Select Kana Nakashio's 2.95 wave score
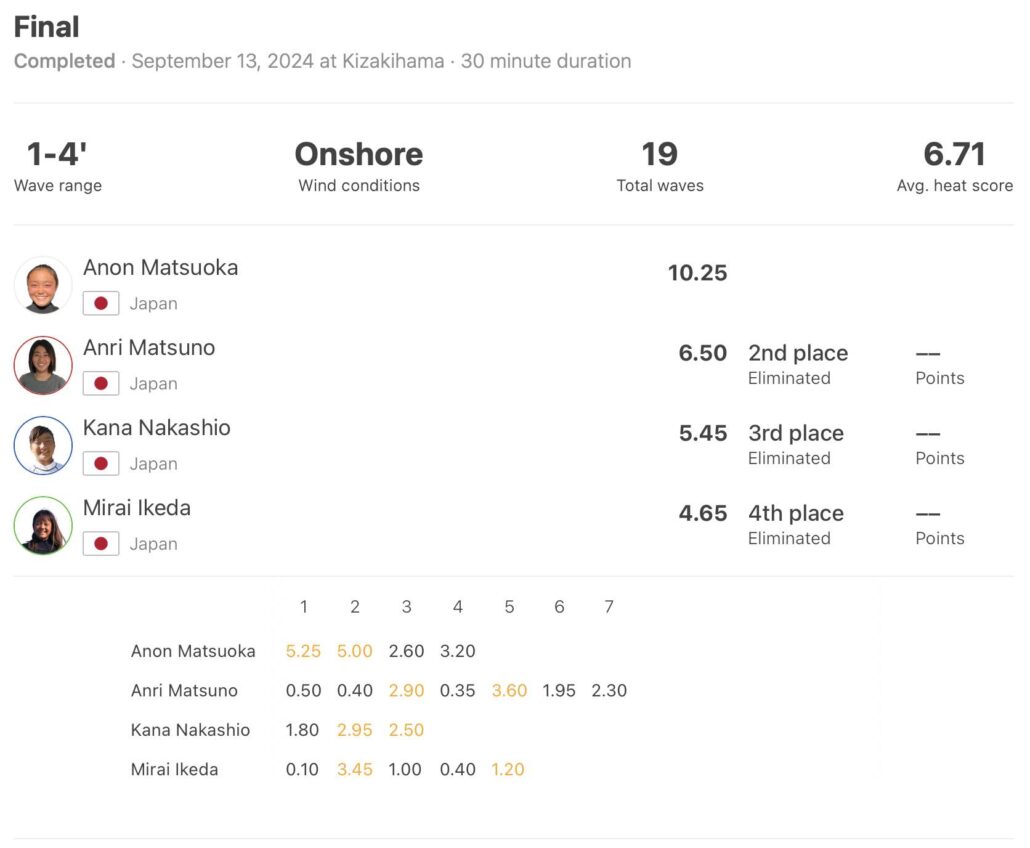 (355, 730)
